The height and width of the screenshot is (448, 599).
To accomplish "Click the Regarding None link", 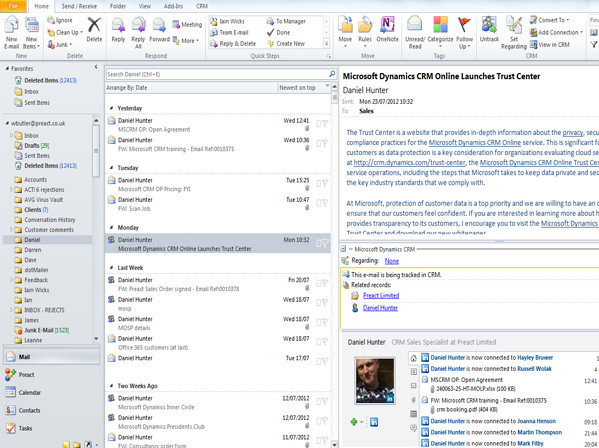I will coord(392,261).
